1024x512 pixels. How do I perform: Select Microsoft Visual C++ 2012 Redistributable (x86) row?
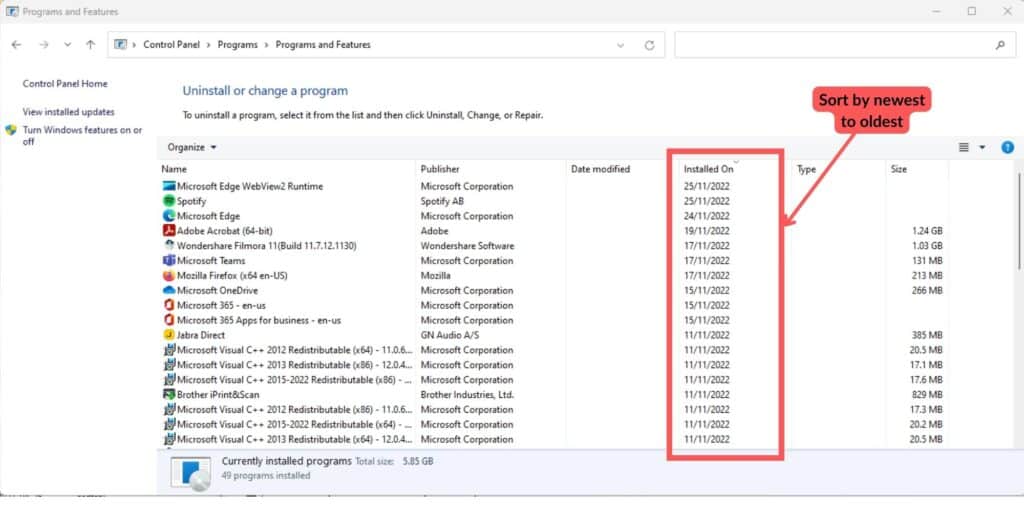coord(552,409)
